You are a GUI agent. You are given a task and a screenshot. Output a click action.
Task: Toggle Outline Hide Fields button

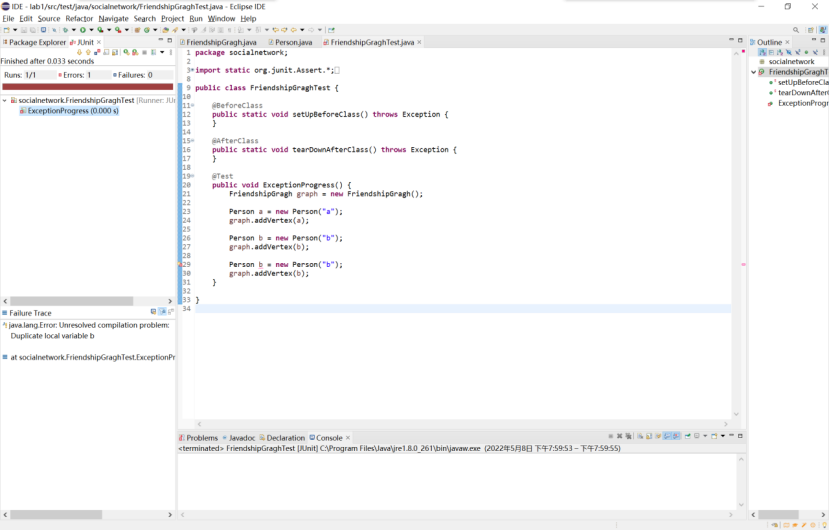click(789, 52)
